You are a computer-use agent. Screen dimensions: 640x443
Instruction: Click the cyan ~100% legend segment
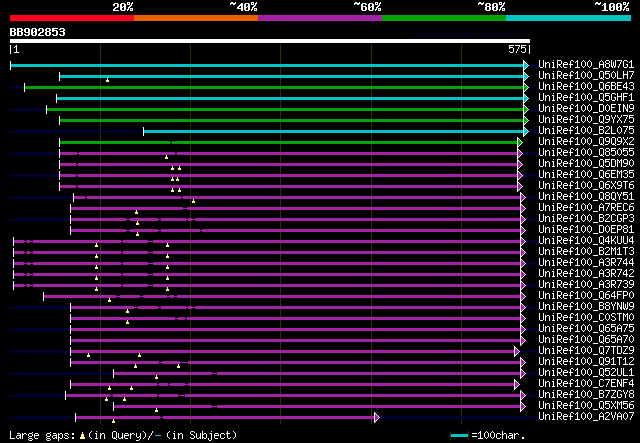[x=569, y=18]
